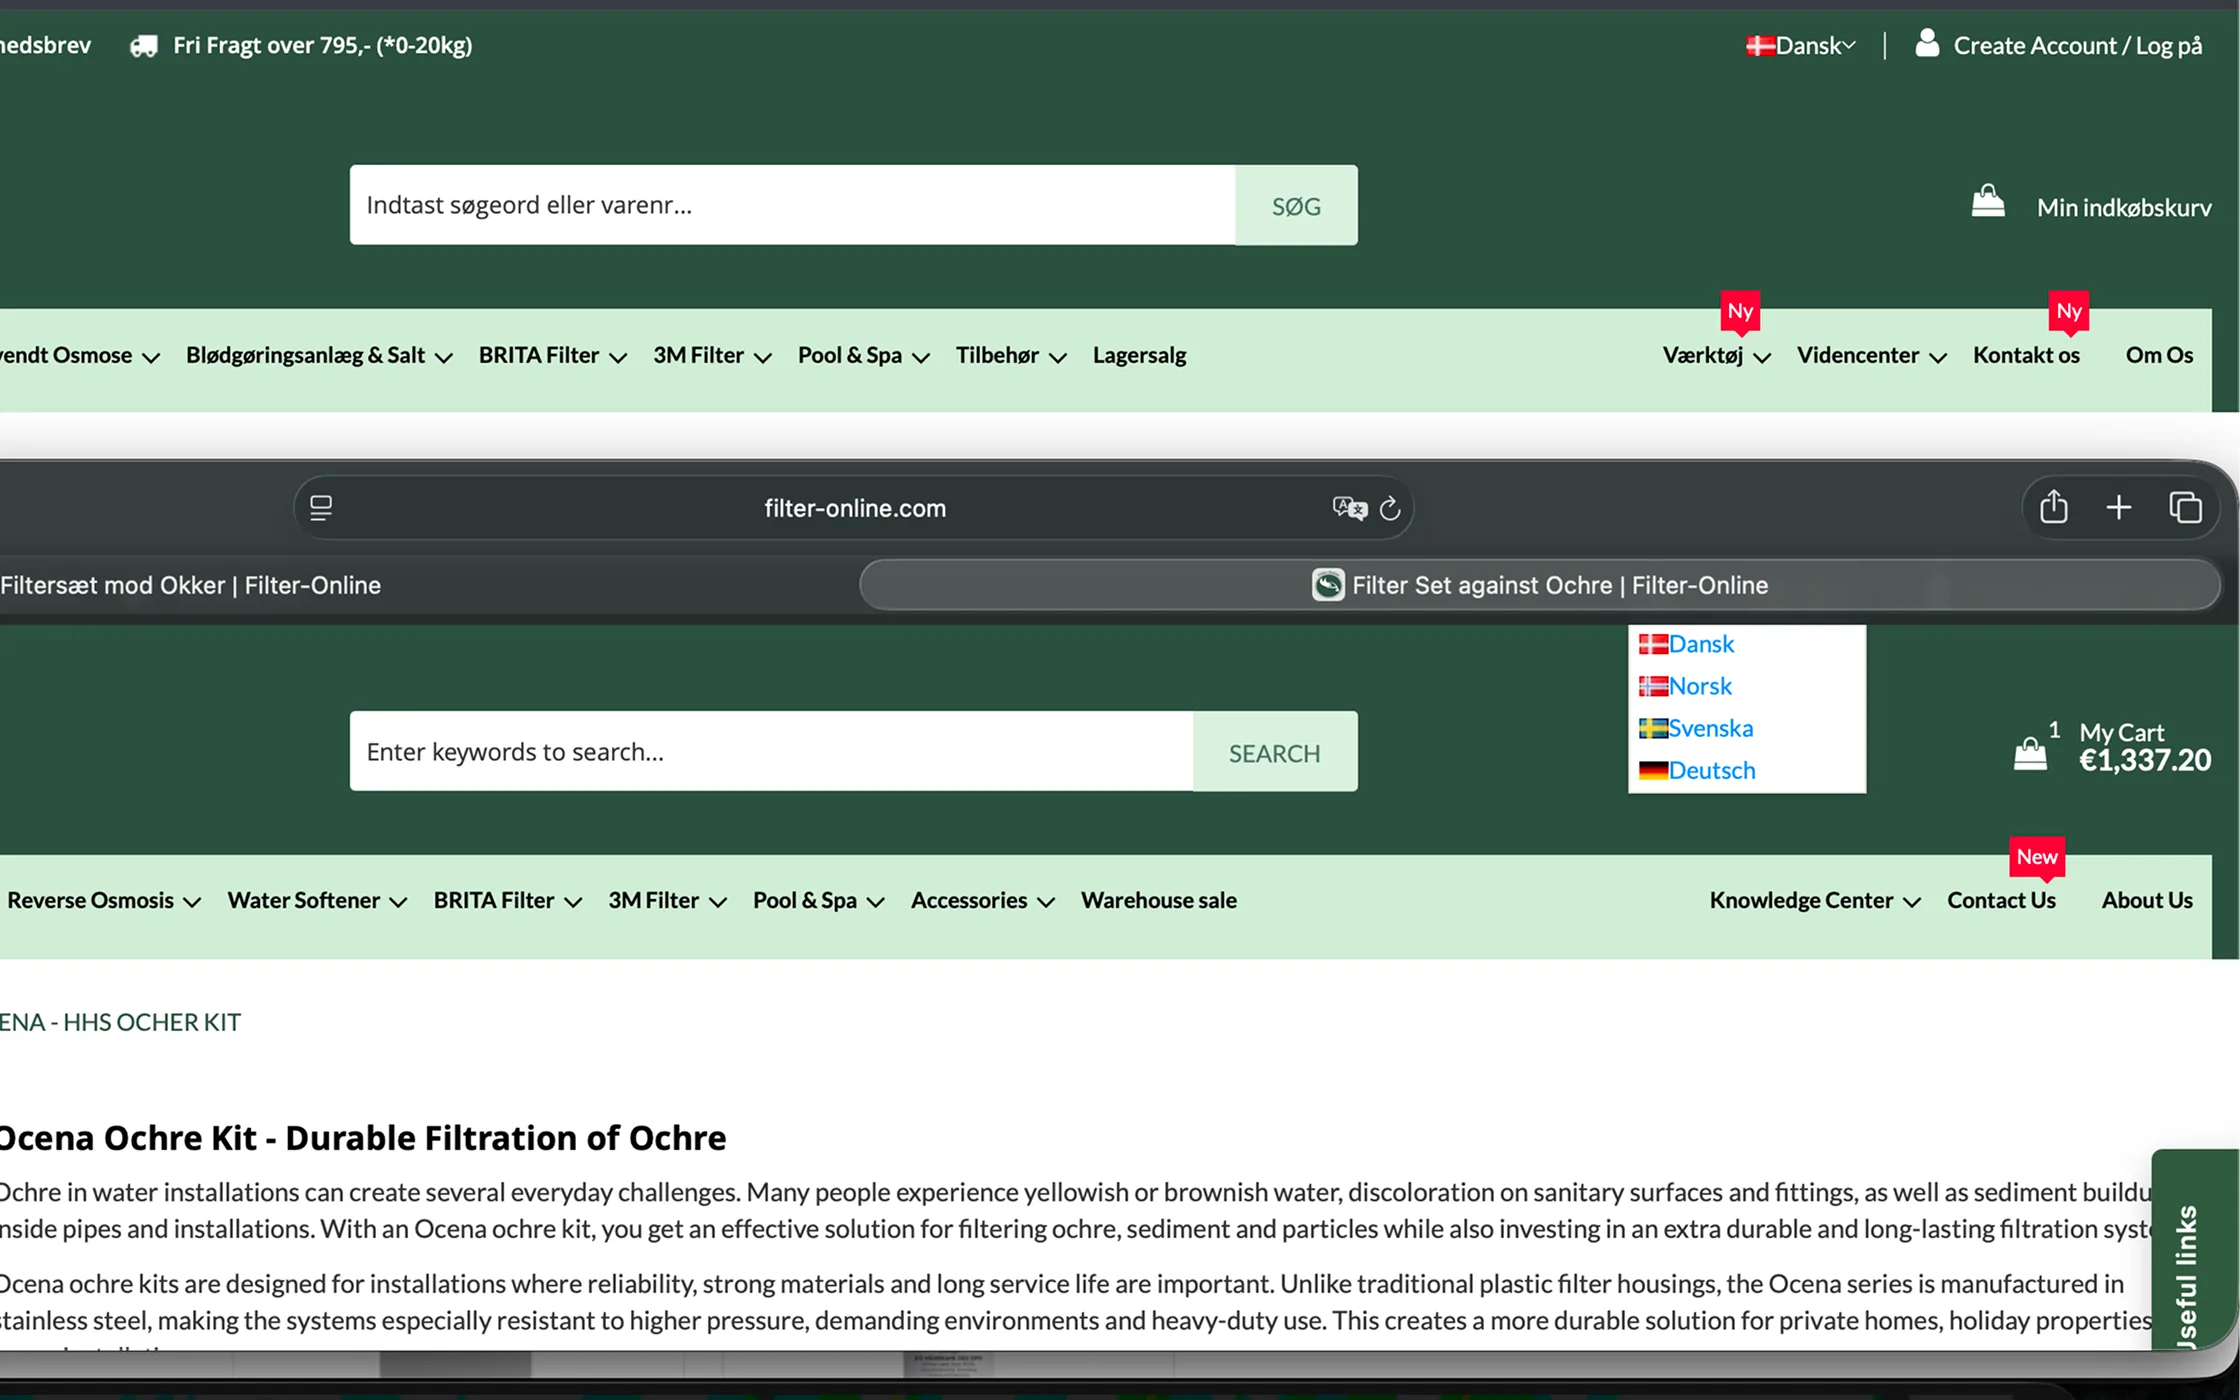Expand the Danish 3M Filter menu near Pool & Spa
Screen dimensions: 2240x1400
[x=712, y=355]
